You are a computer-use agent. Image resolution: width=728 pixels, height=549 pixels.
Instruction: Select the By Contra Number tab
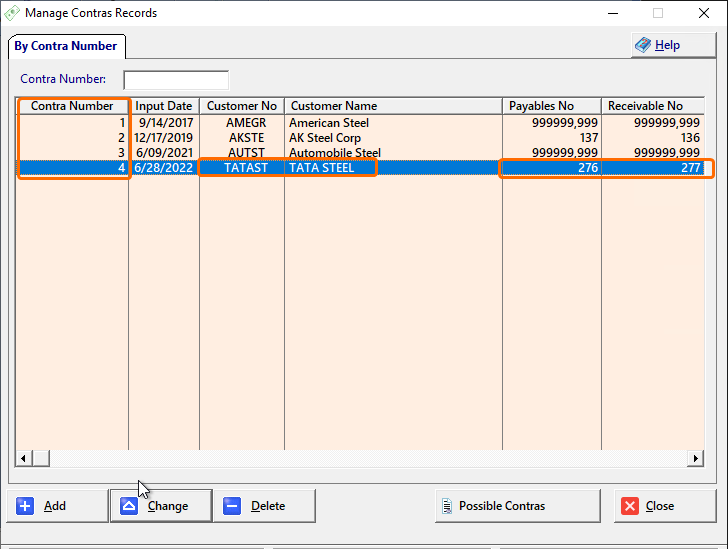coord(66,46)
